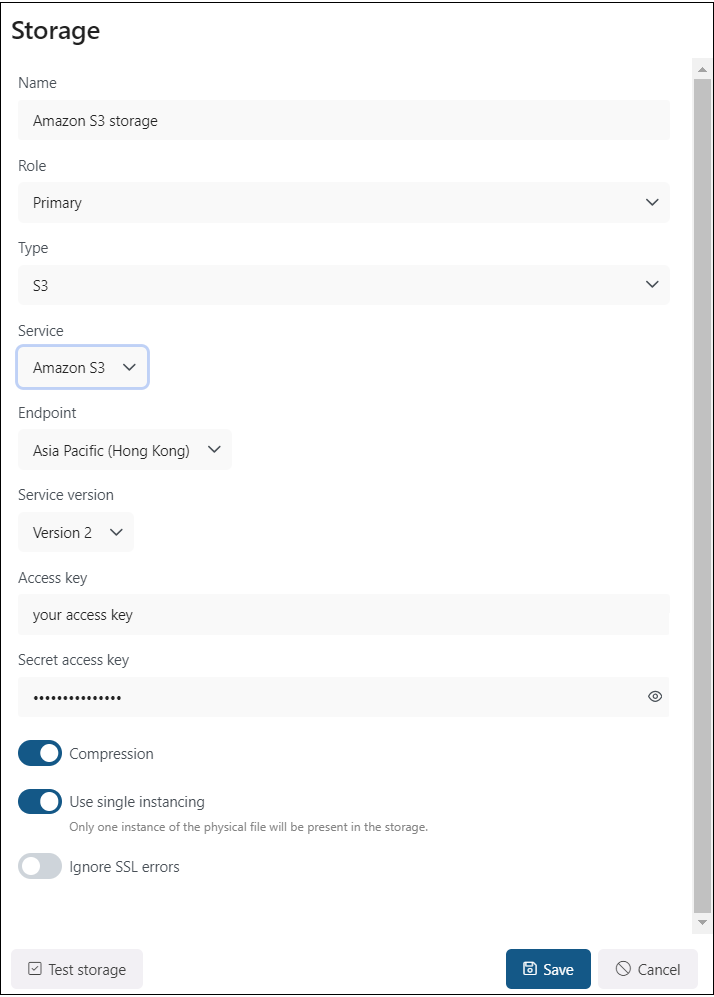Enable Ignore SSL errors switch
Viewport: 714px width, 997px height.
(40, 867)
